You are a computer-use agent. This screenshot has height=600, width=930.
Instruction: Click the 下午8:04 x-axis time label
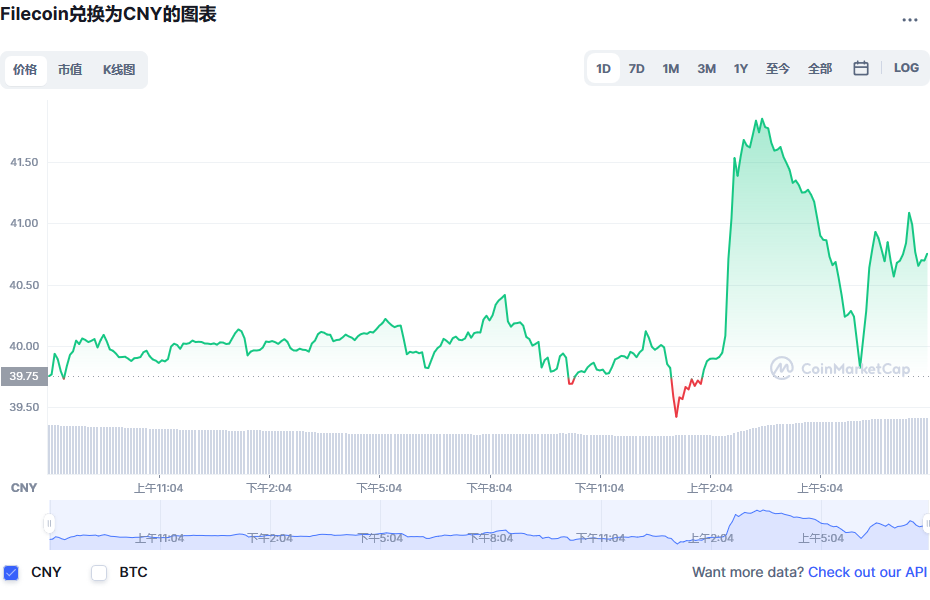click(489, 489)
